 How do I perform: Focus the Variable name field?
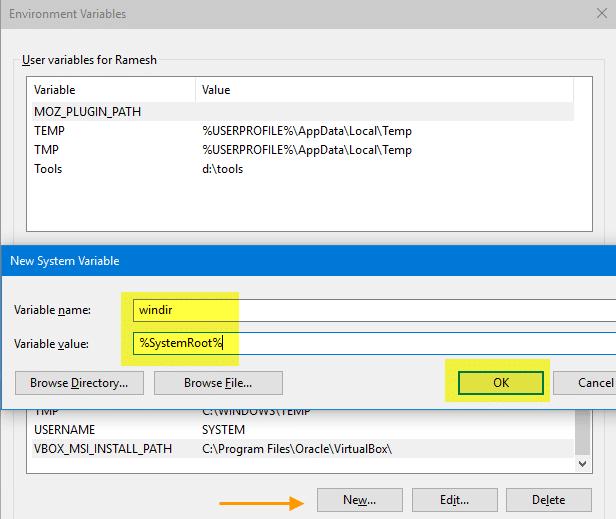374,310
